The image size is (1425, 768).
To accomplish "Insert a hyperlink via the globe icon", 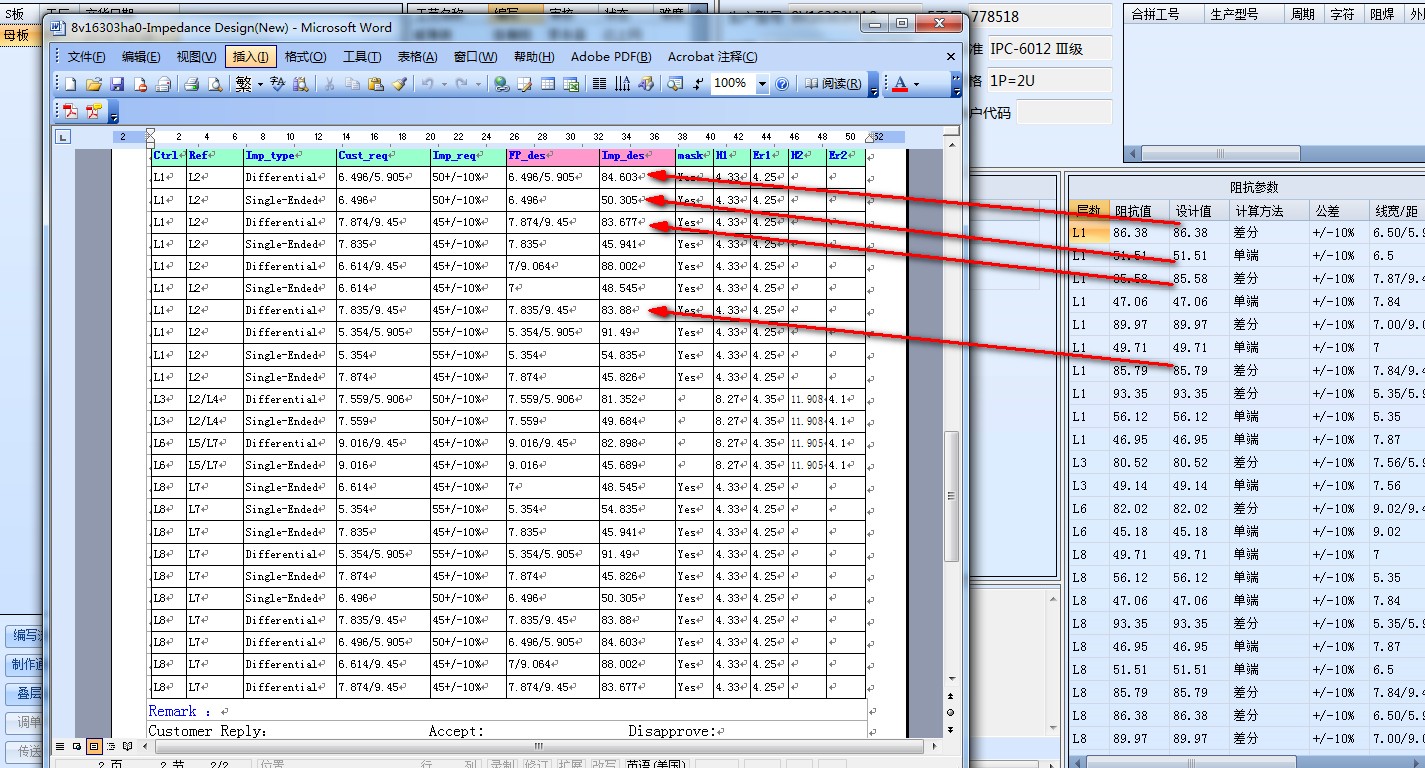I will pyautogui.click(x=501, y=84).
